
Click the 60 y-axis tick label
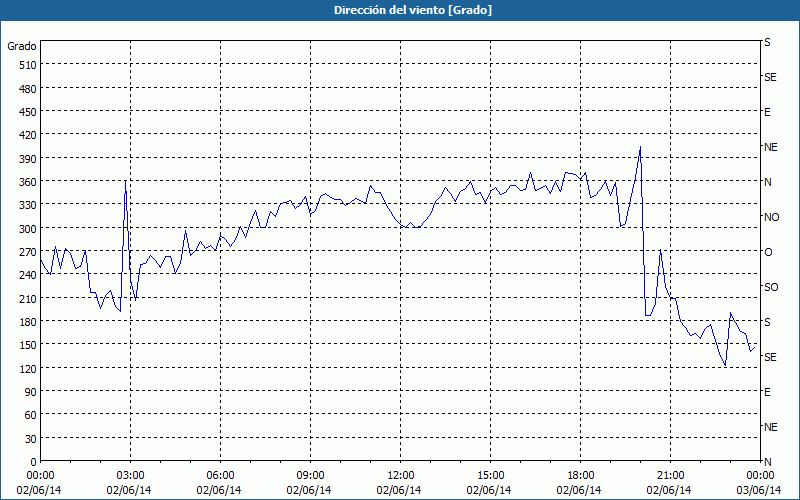tap(31, 415)
